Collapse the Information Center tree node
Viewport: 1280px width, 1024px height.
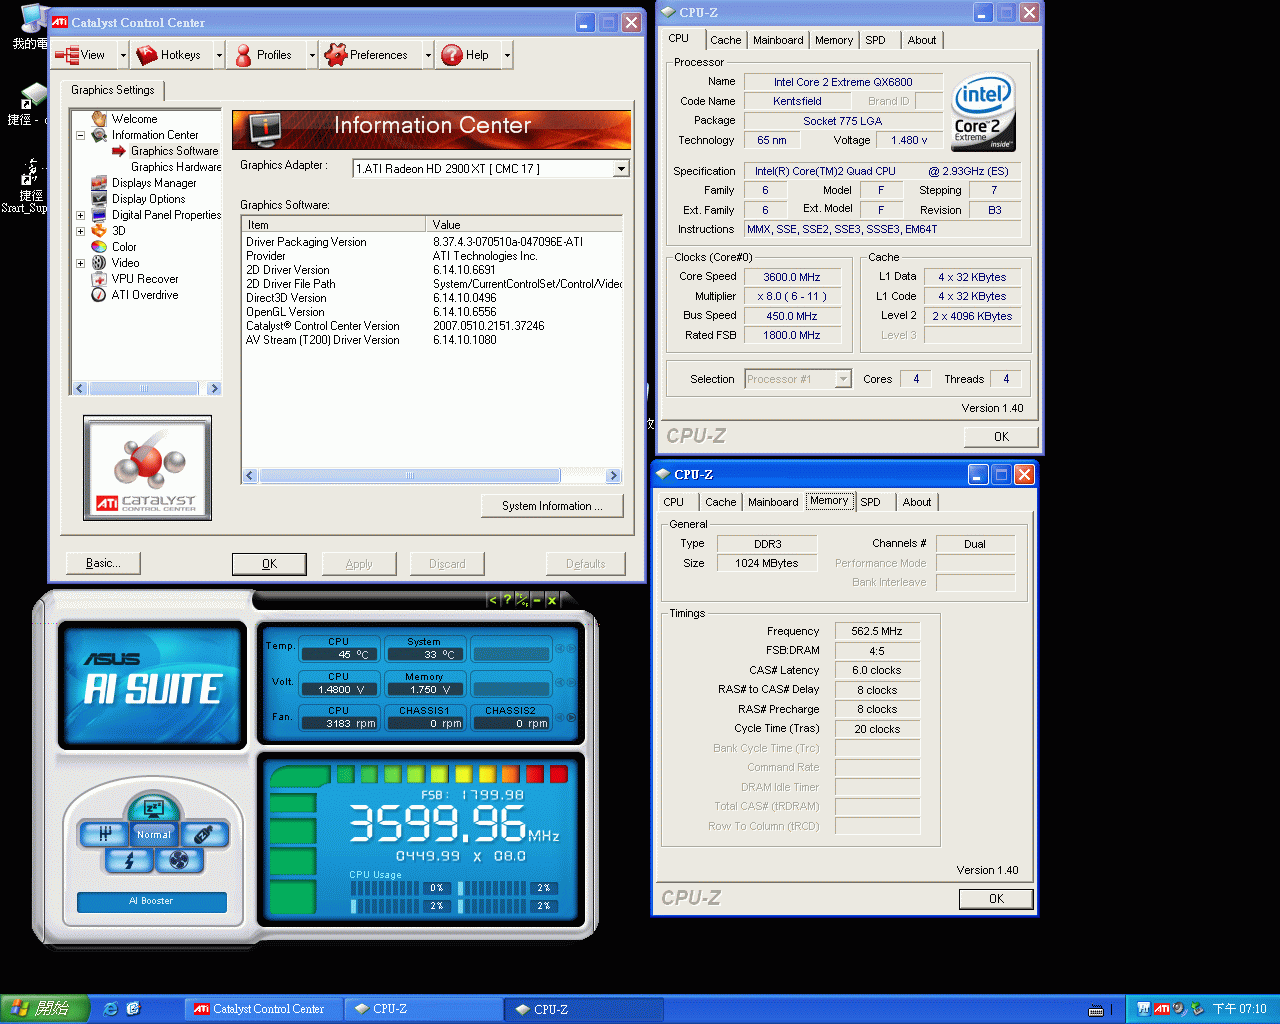[x=81, y=135]
